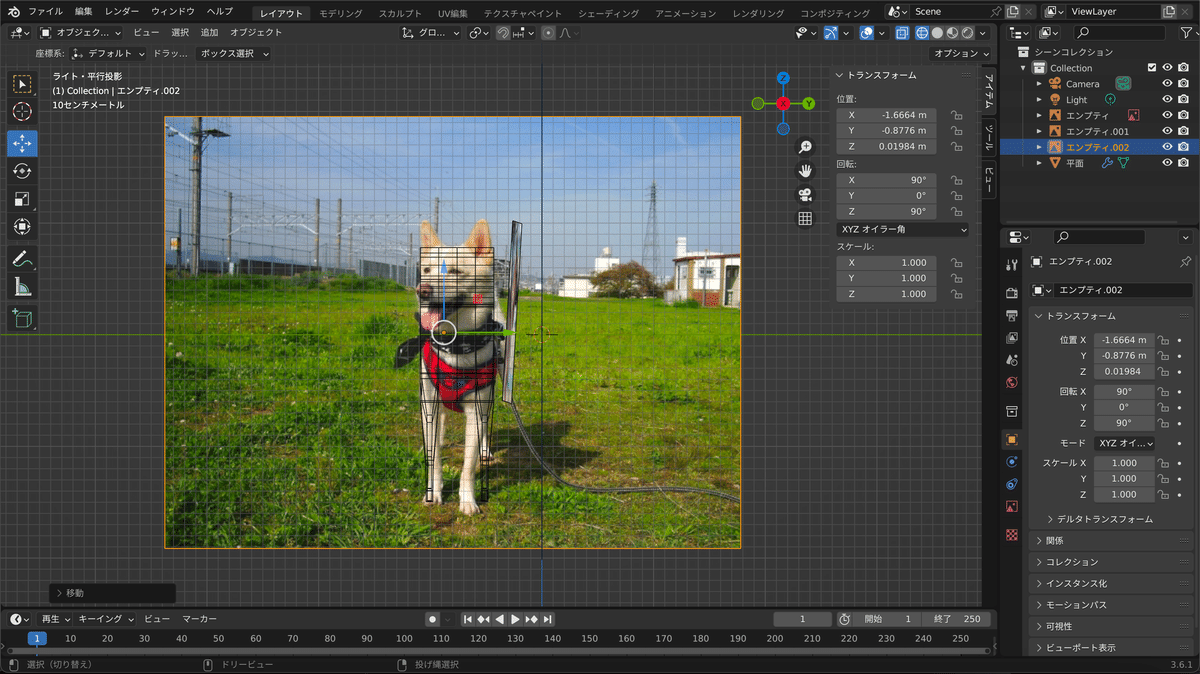The image size is (1200, 674).
Task: Toggle camera view gizmo icon
Action: coord(805,195)
